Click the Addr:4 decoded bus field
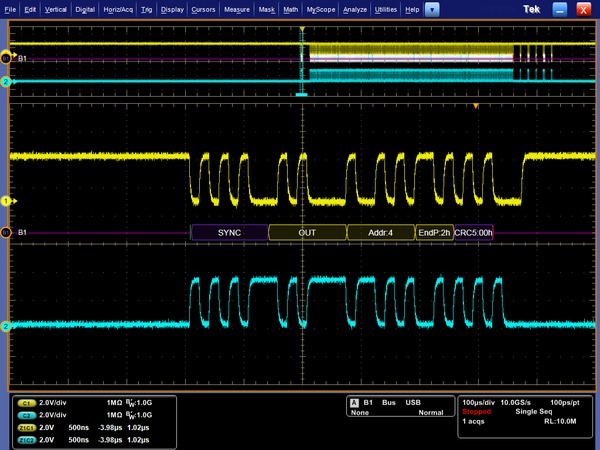Image resolution: width=600 pixels, height=450 pixels. [x=380, y=232]
